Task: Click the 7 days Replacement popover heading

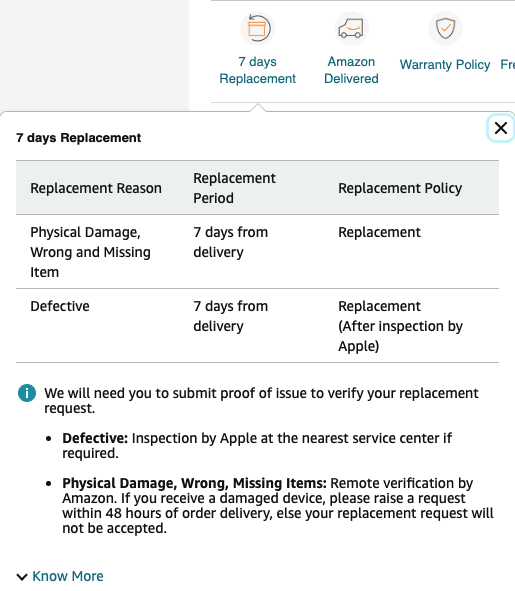Action: 78,138
